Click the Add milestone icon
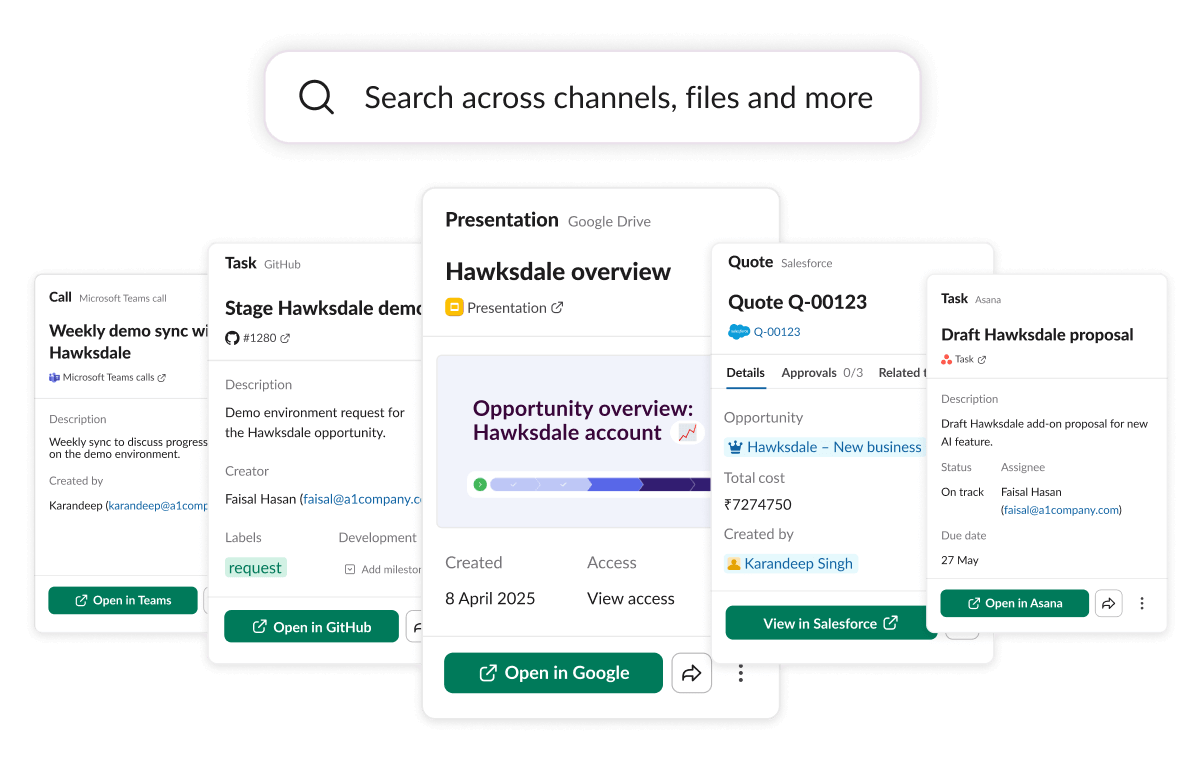This screenshot has height=768, width=1200. point(350,569)
